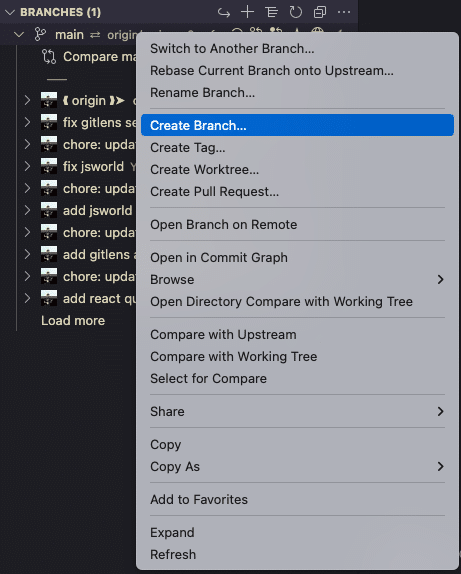Viewport: 461px width, 574px height.
Task: Click the collapse all icon in Branches header
Action: 320,12
